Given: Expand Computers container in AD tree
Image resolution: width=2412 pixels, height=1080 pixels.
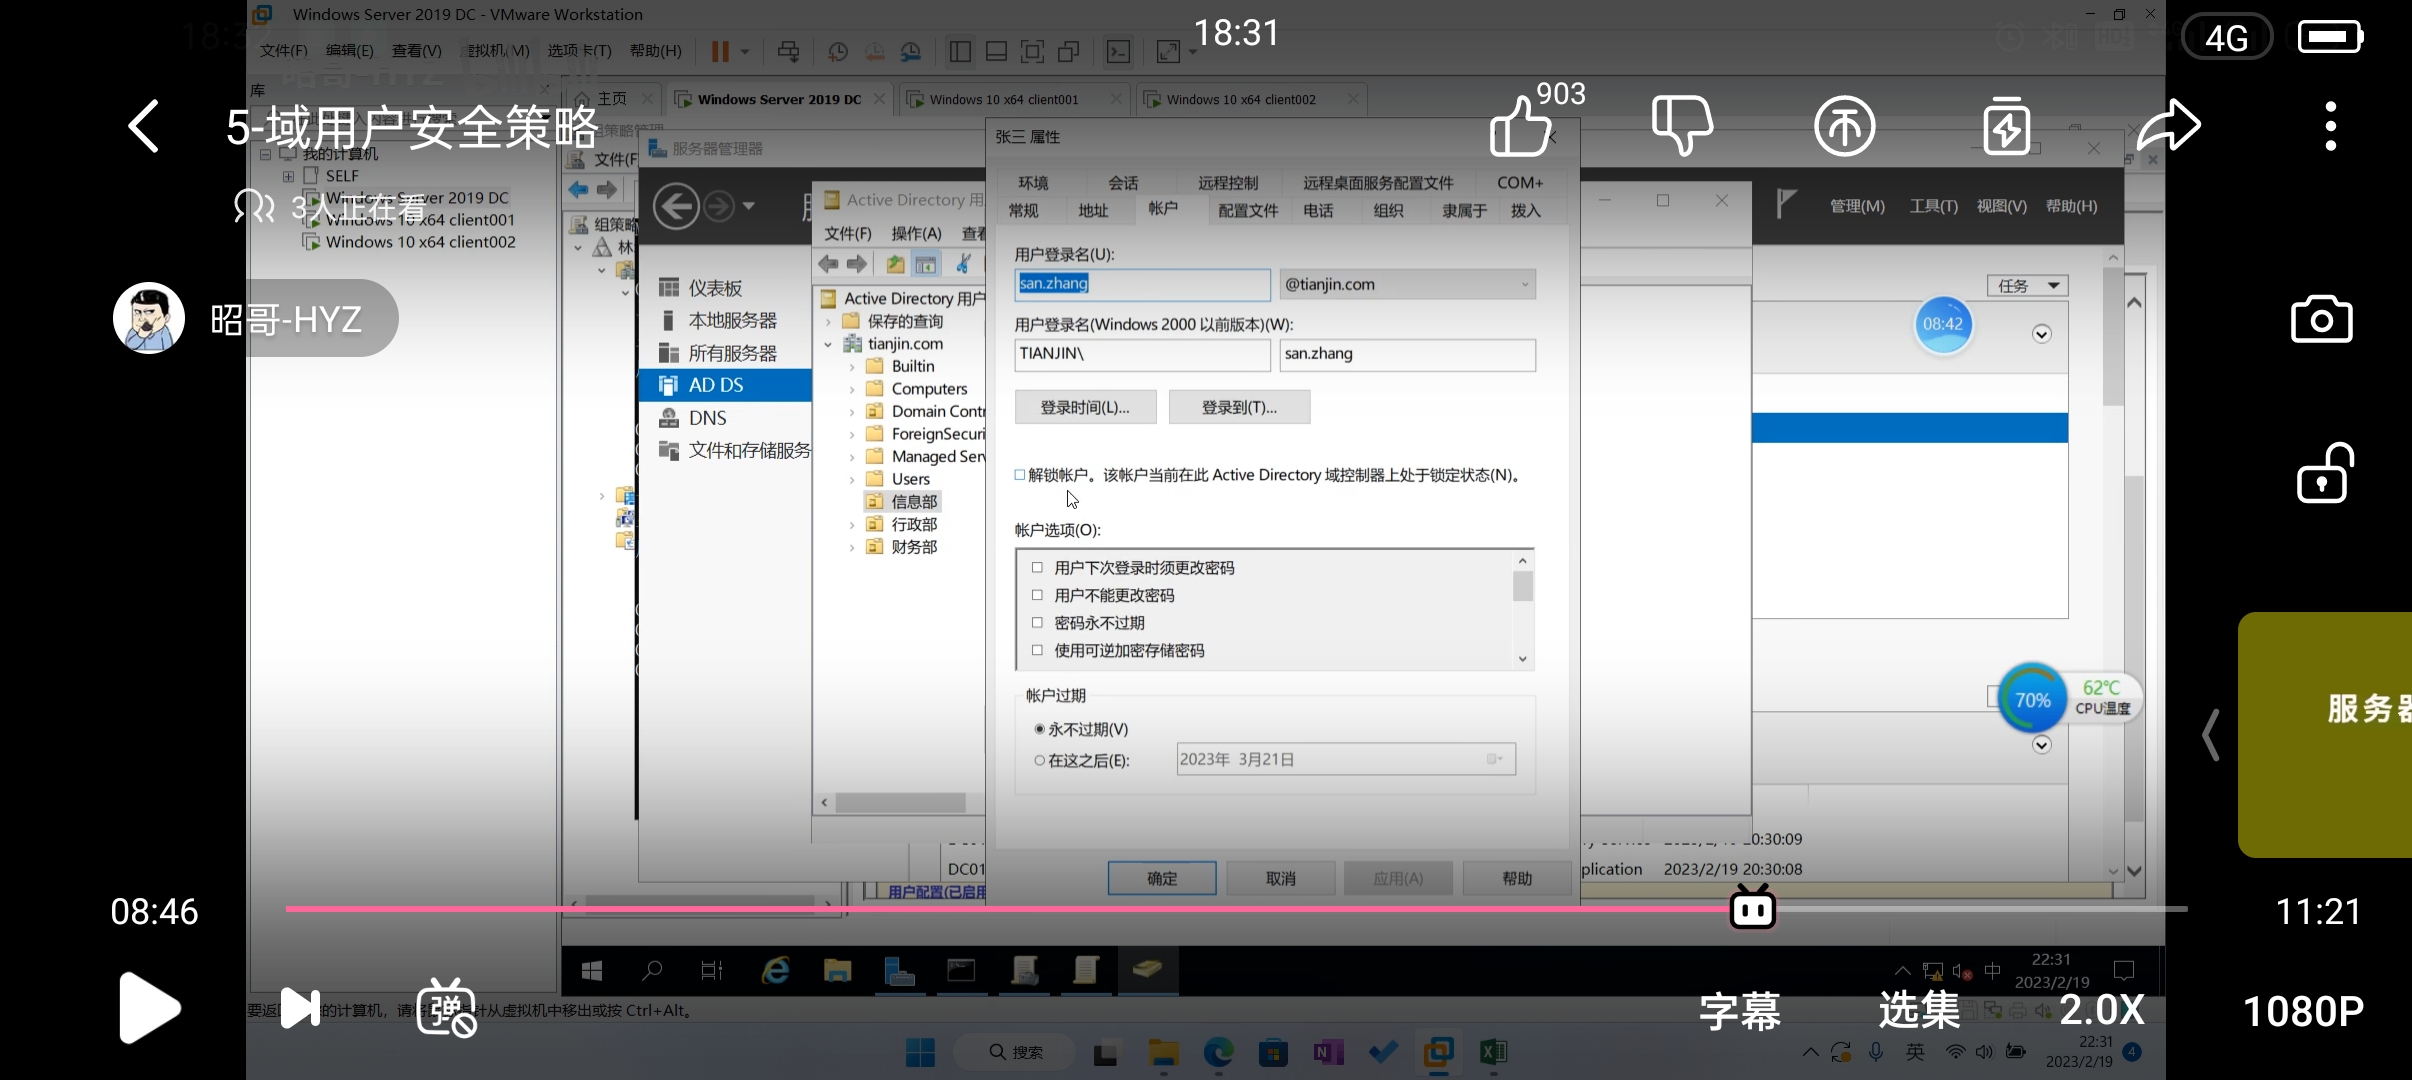Looking at the screenshot, I should point(852,389).
